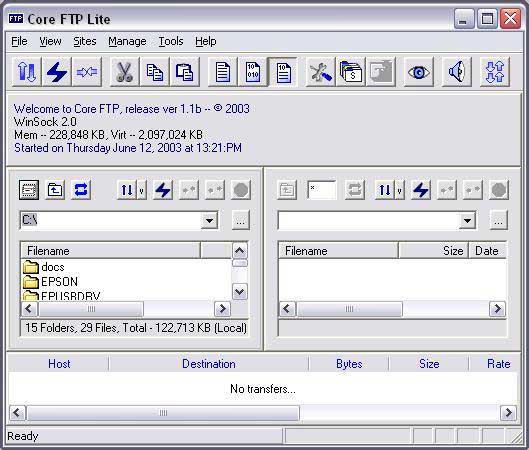Toggle auto transfer mode icon
The height and width of the screenshot is (450, 529).
point(283,72)
